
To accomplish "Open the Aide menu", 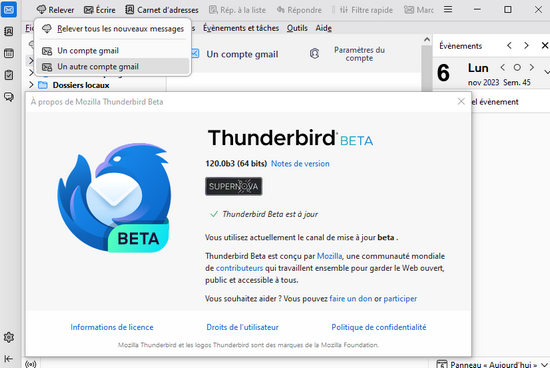I will click(323, 28).
